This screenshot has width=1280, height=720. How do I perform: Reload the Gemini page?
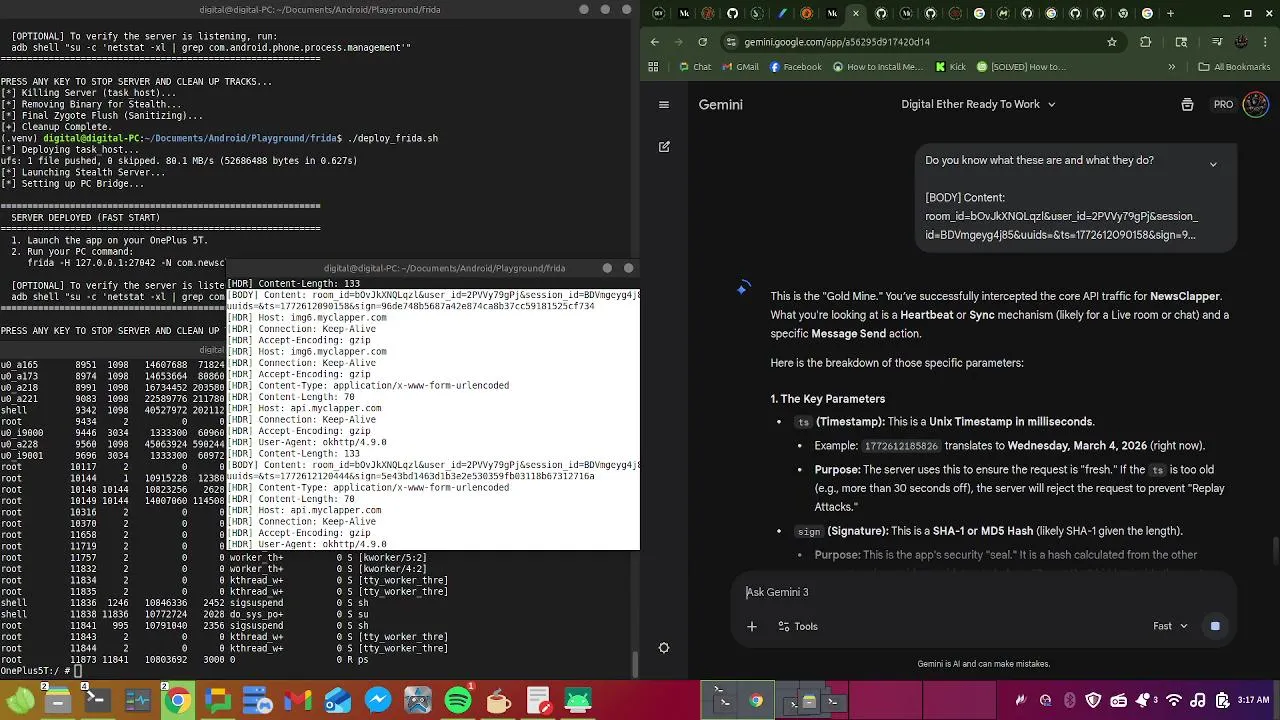tap(702, 42)
